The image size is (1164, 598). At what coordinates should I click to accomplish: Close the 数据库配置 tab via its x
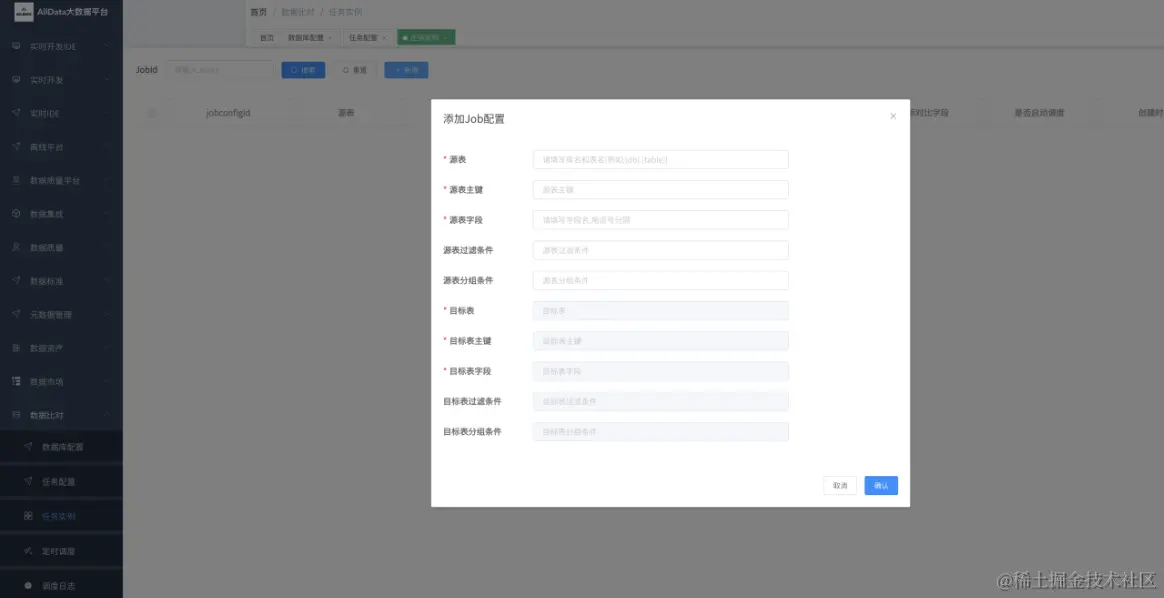pyautogui.click(x=330, y=38)
